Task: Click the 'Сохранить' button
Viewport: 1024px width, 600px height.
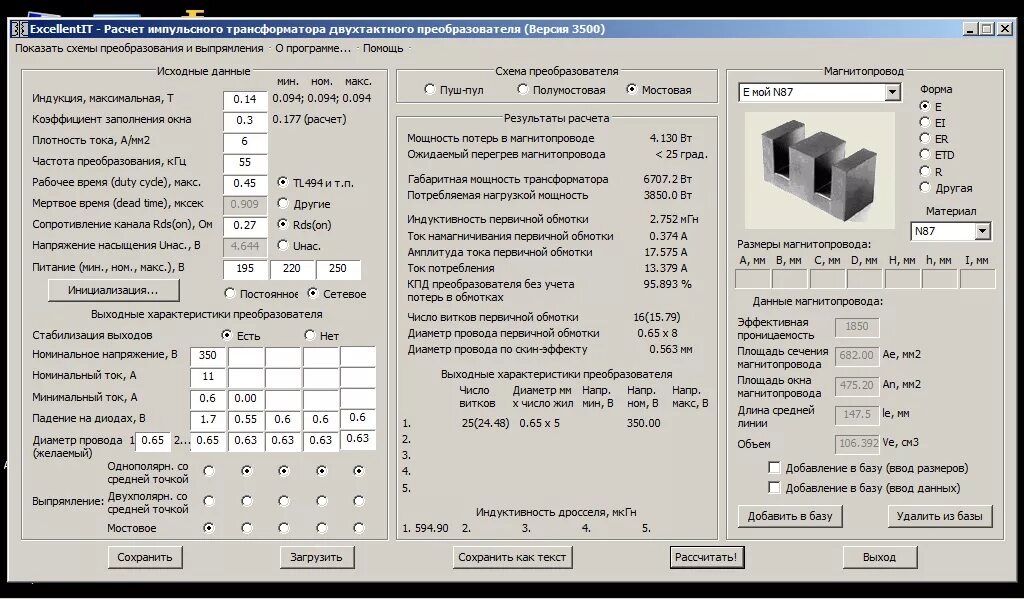Action: 145,557
